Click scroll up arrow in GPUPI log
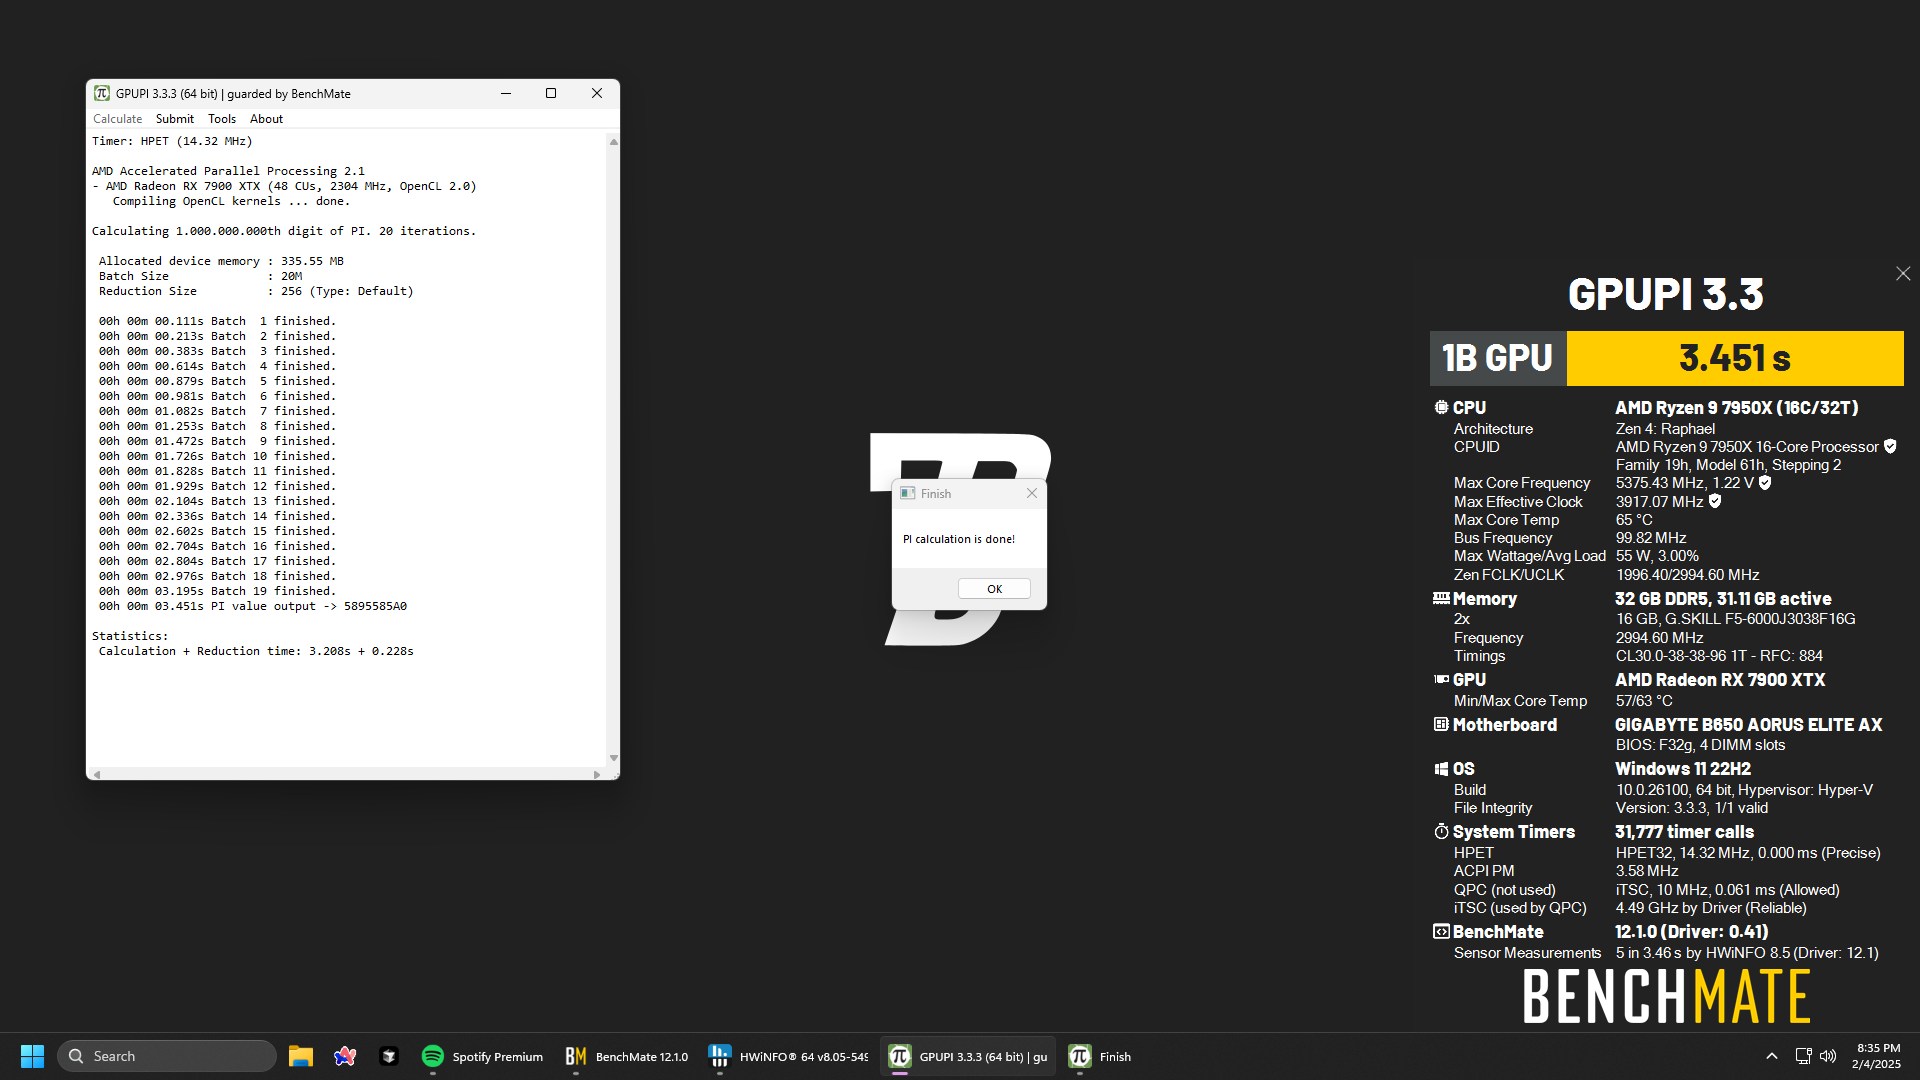 pyautogui.click(x=613, y=142)
